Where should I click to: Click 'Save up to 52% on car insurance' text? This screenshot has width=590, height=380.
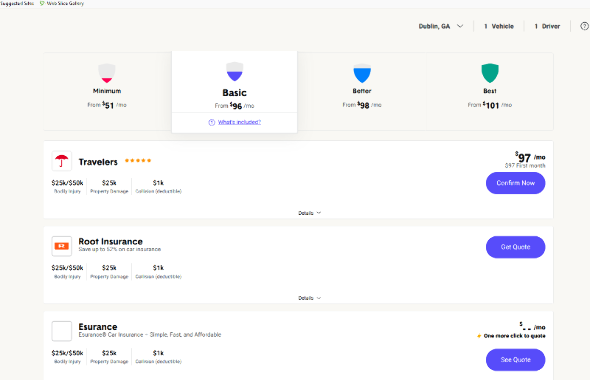pyautogui.click(x=120, y=249)
